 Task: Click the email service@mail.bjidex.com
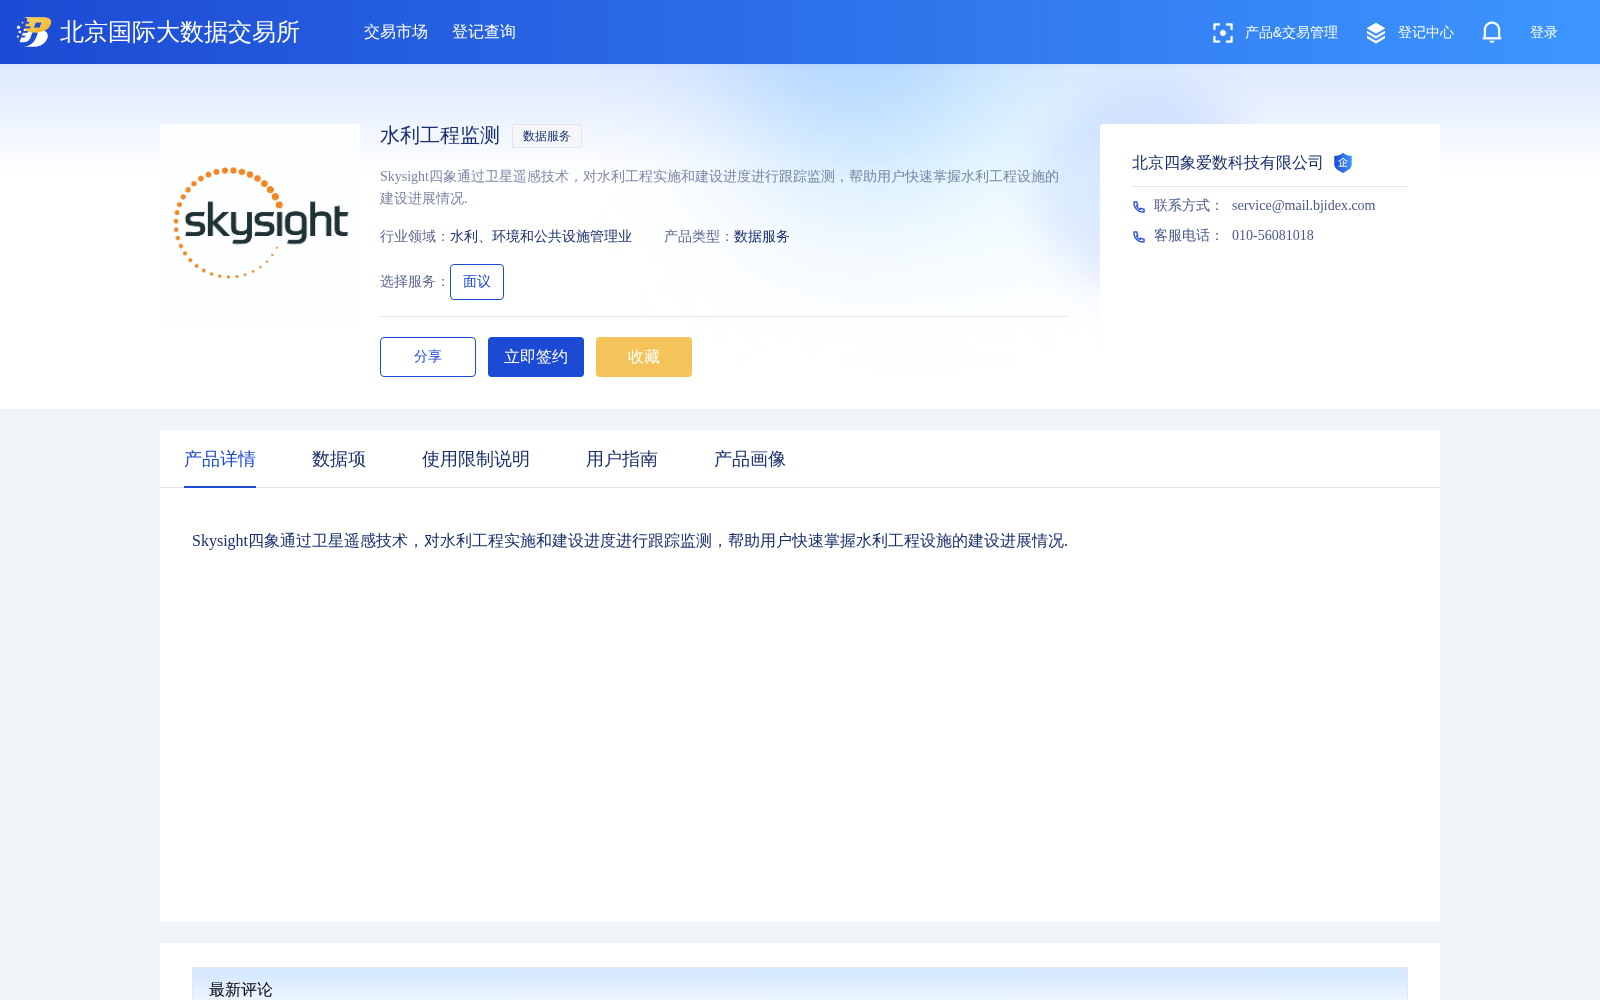click(x=1303, y=205)
